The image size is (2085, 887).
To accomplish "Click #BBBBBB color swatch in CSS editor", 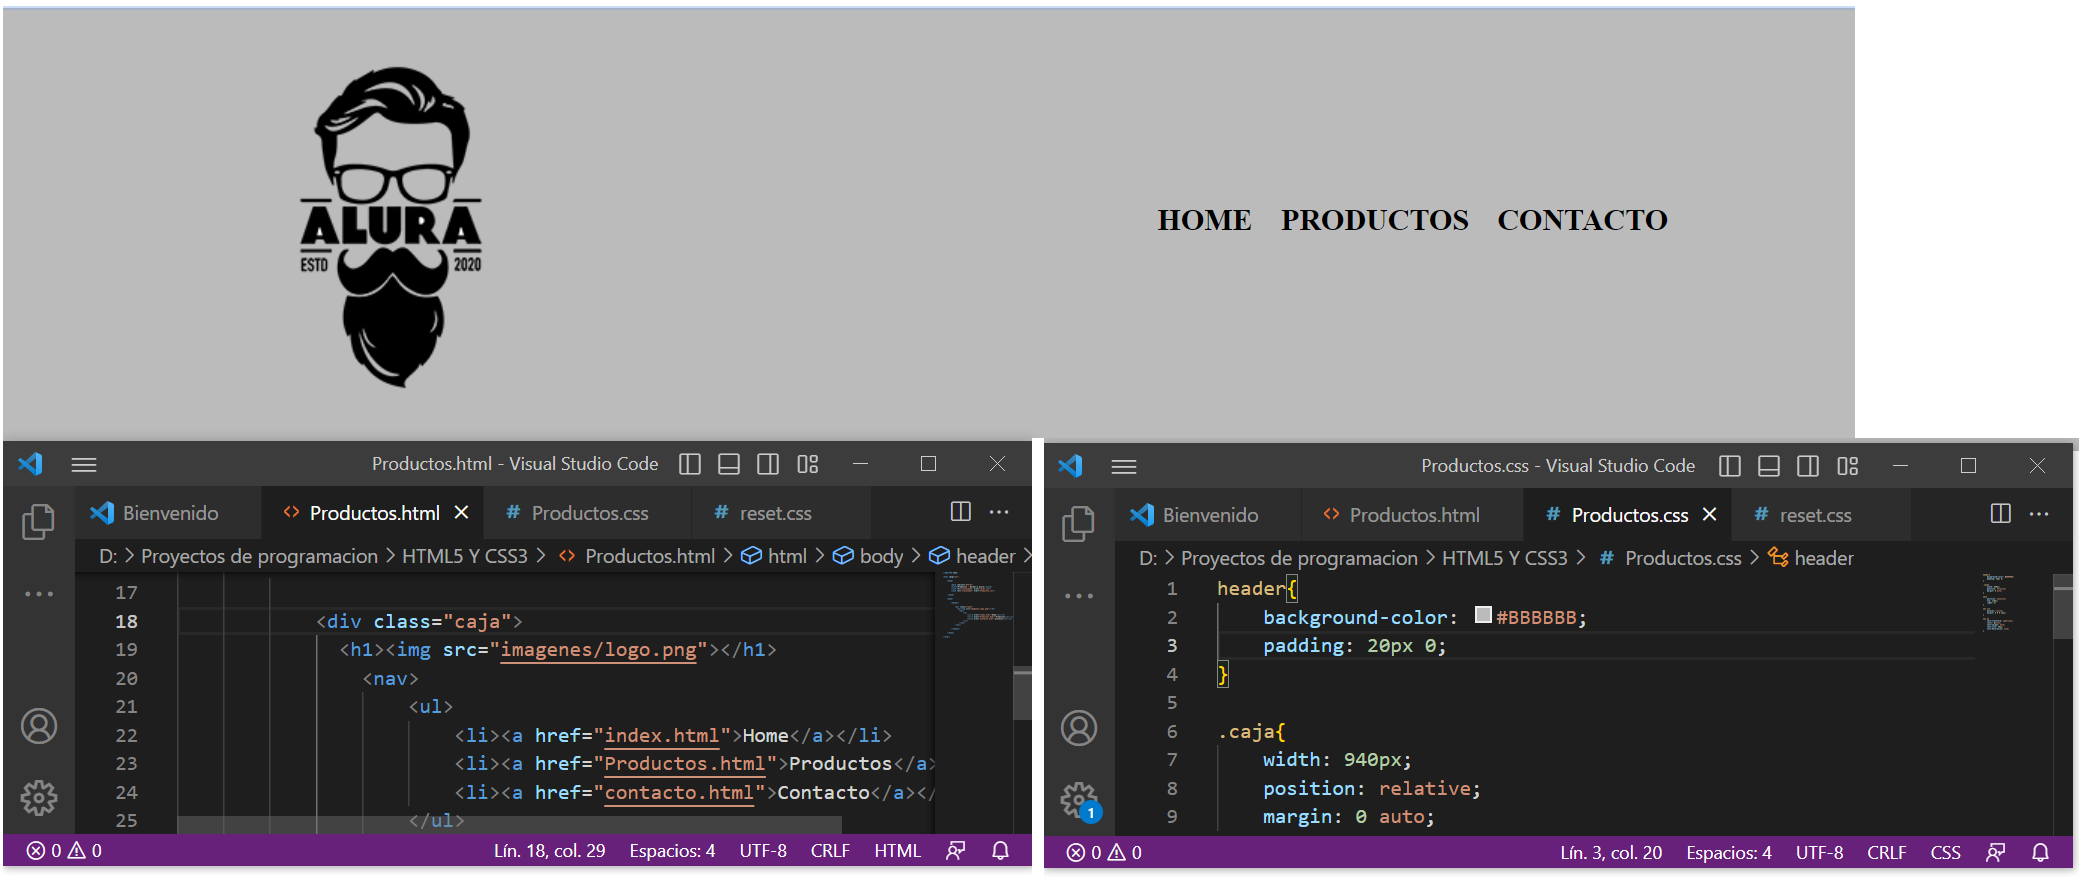I will pos(1484,615).
